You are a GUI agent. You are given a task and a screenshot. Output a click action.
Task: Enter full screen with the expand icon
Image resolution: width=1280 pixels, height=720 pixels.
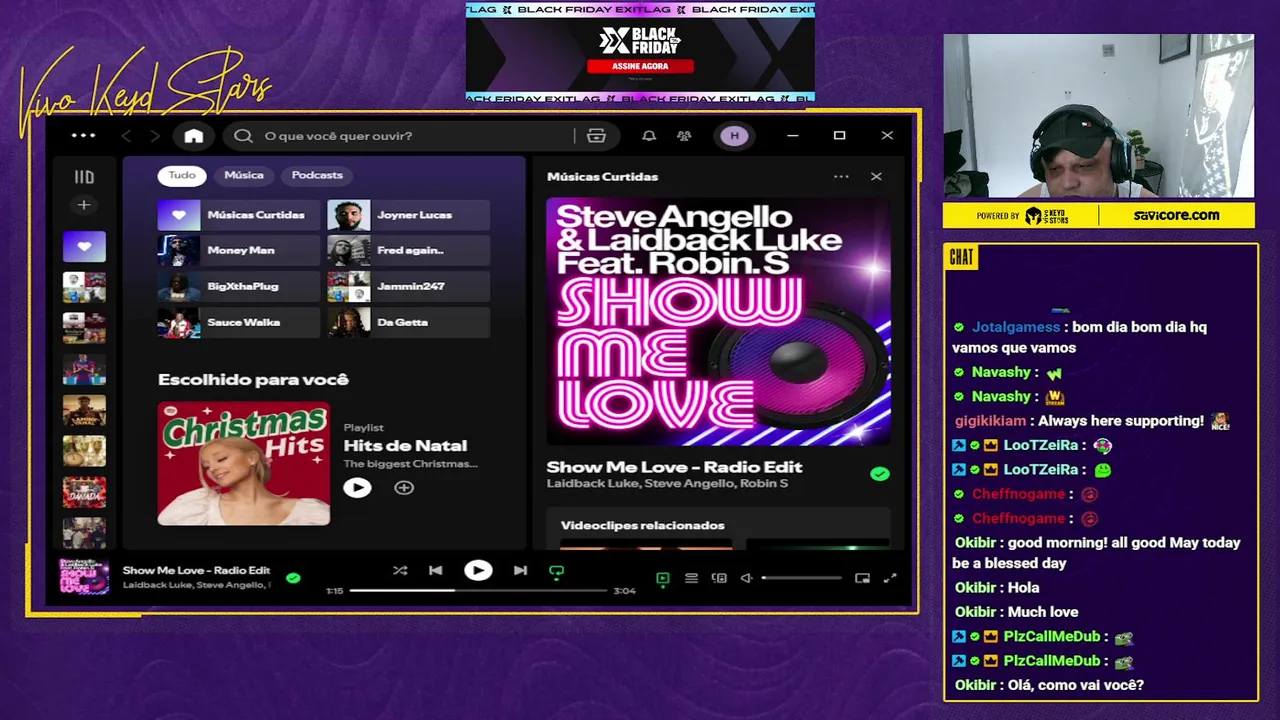pos(890,578)
